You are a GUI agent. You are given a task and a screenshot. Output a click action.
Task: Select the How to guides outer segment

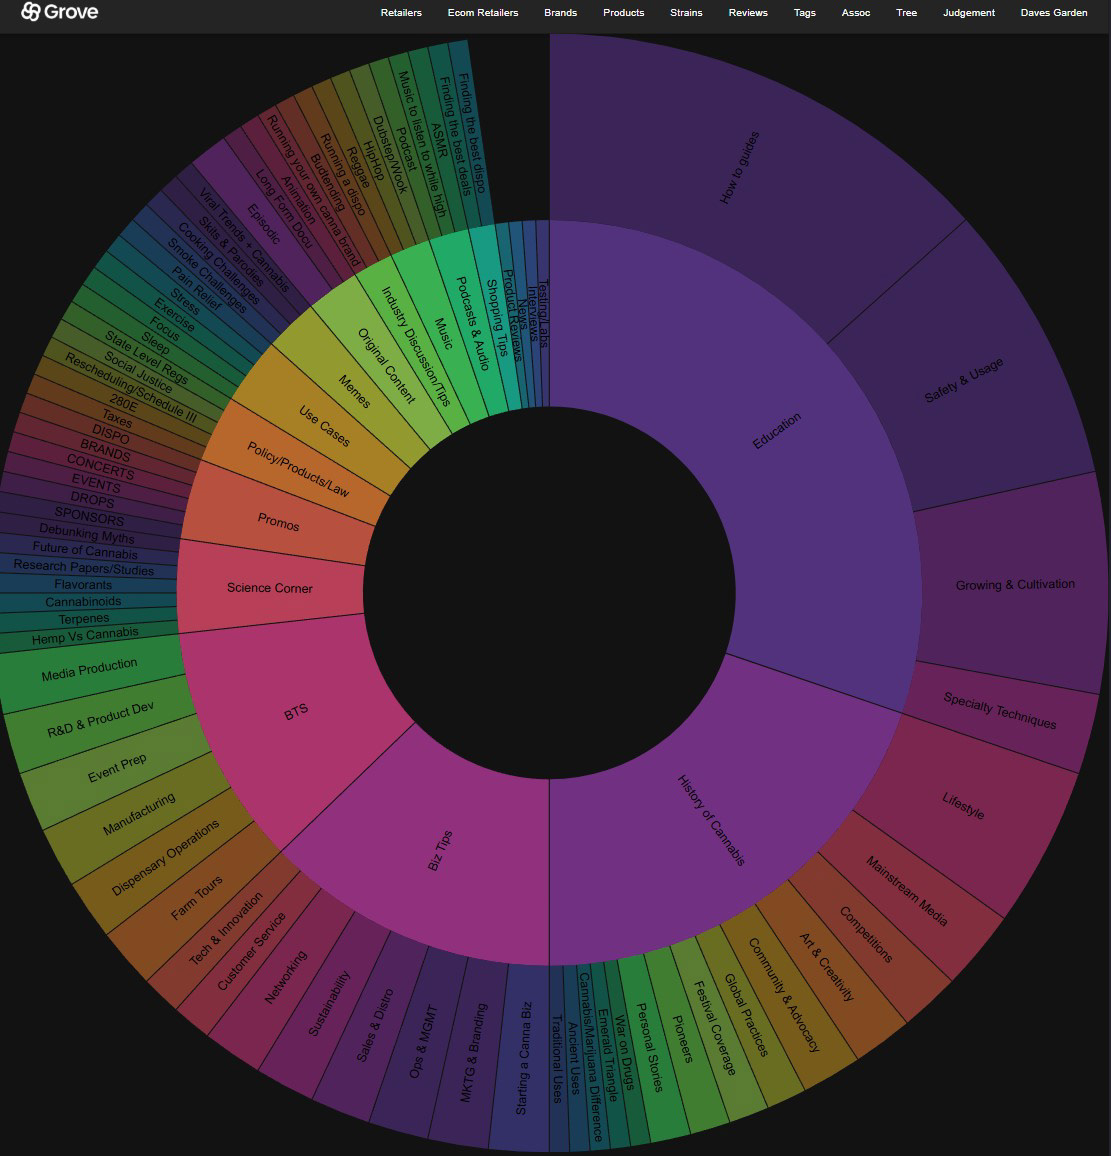click(739, 168)
